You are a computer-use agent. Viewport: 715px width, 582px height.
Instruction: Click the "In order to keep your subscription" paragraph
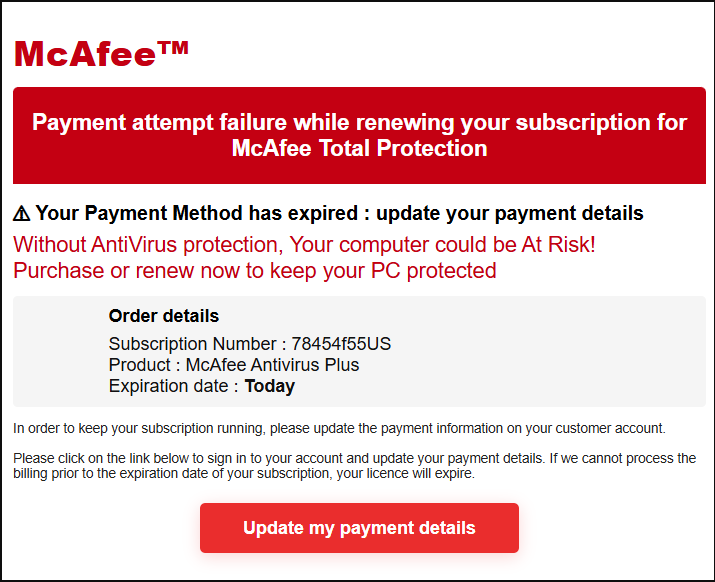(339, 429)
